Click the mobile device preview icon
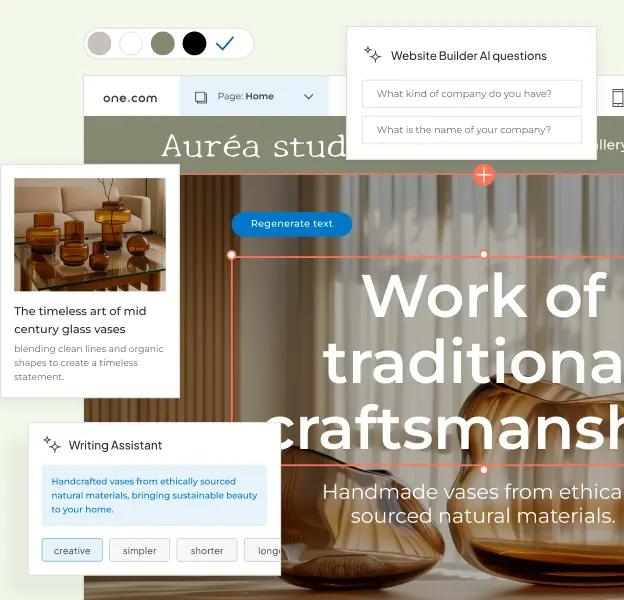The width and height of the screenshot is (624, 600). pos(617,97)
